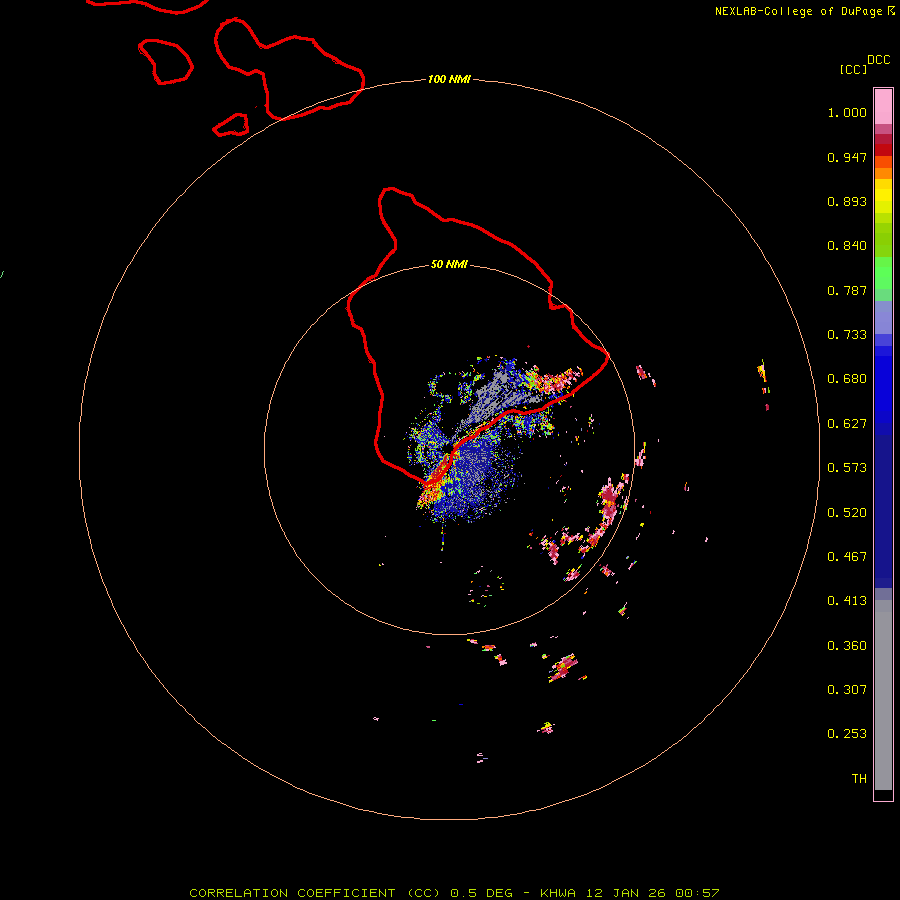Viewport: 900px width, 900px height.
Task: Select the 0.360 scale value
Action: click(847, 646)
